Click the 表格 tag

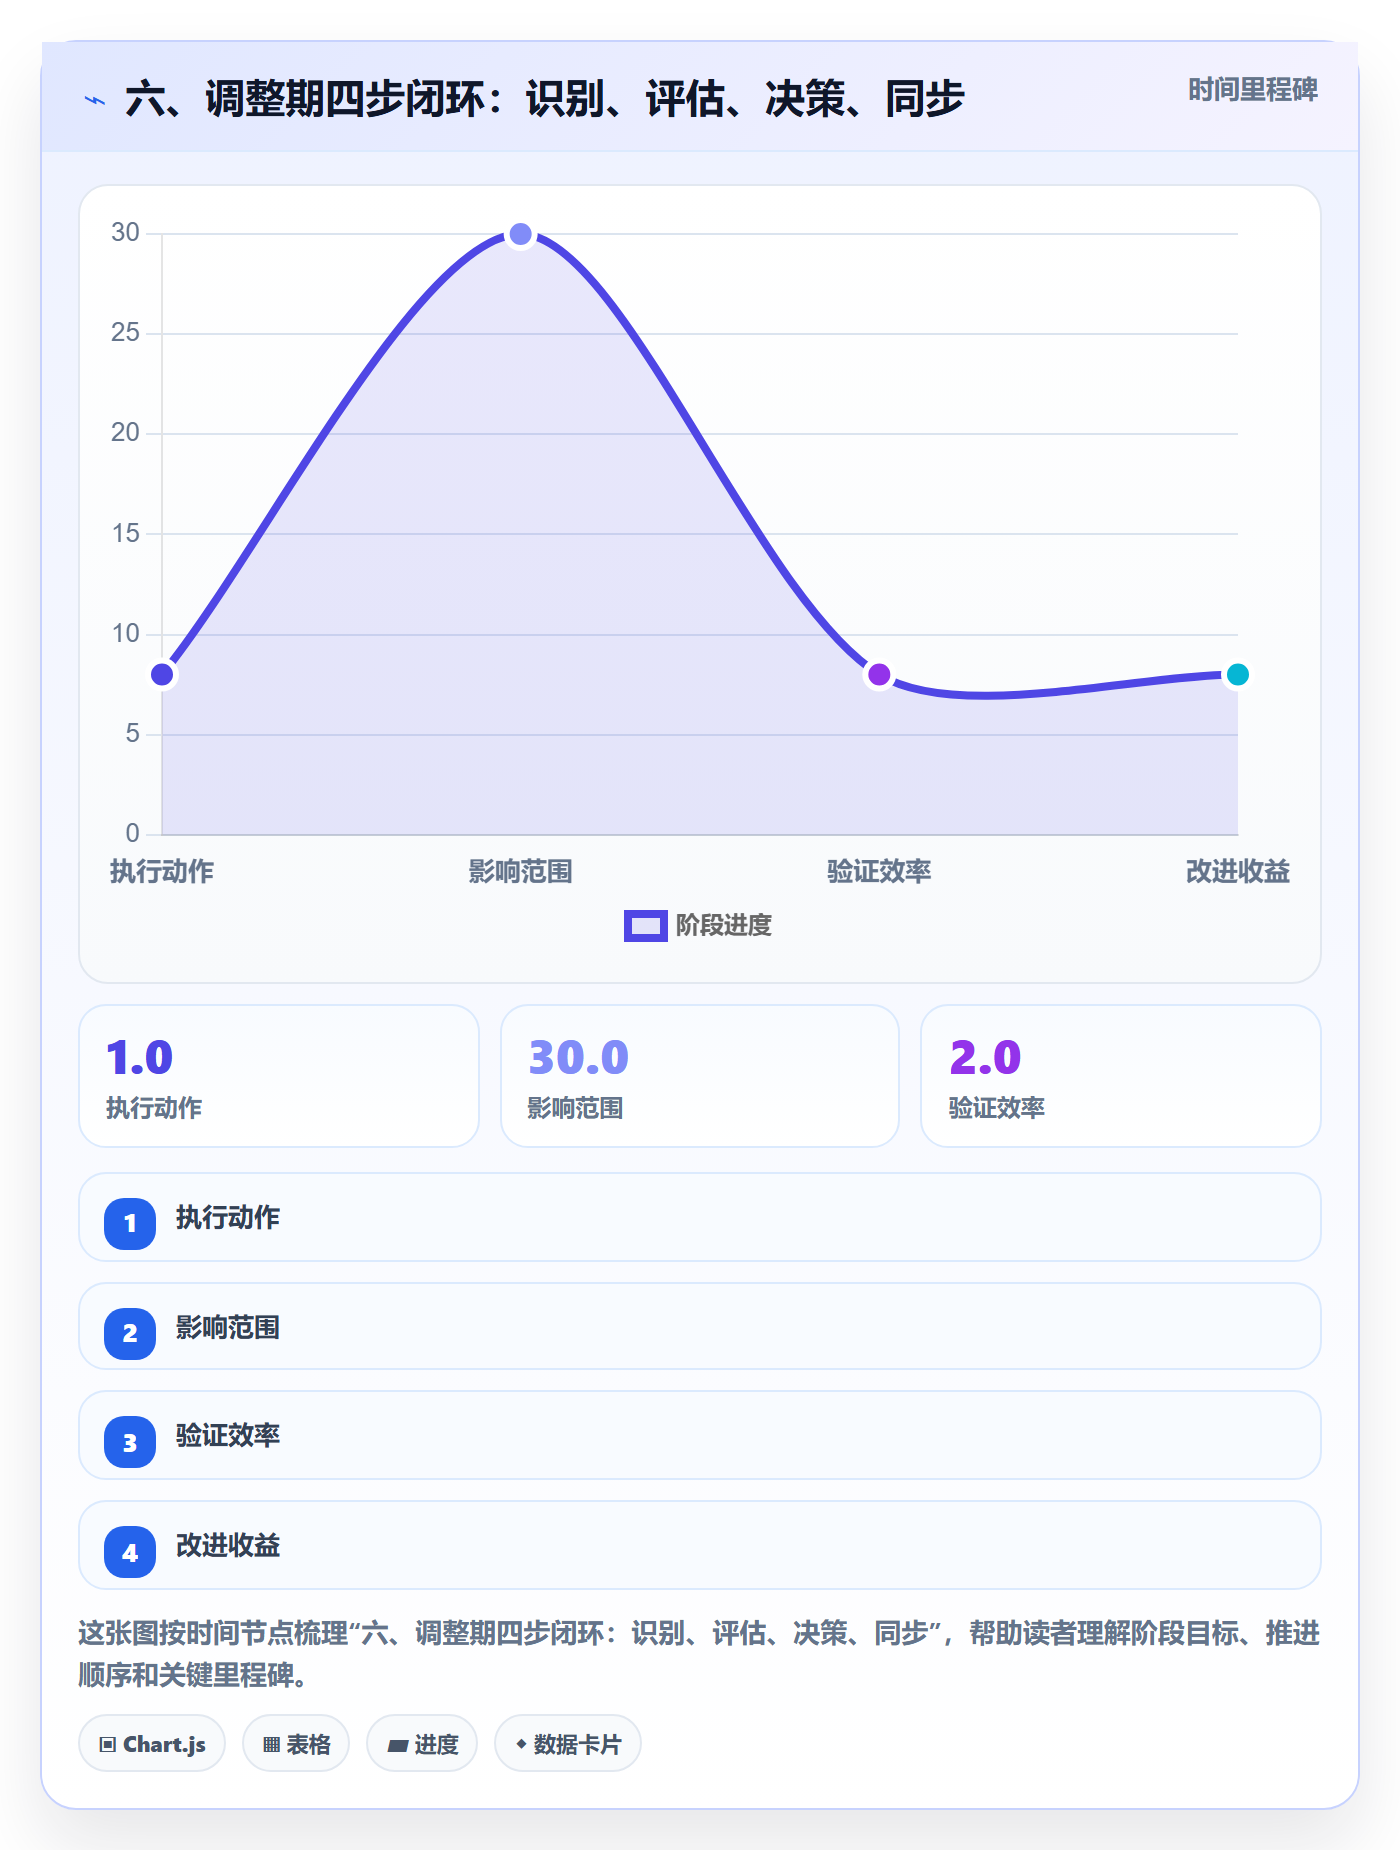coord(296,1744)
